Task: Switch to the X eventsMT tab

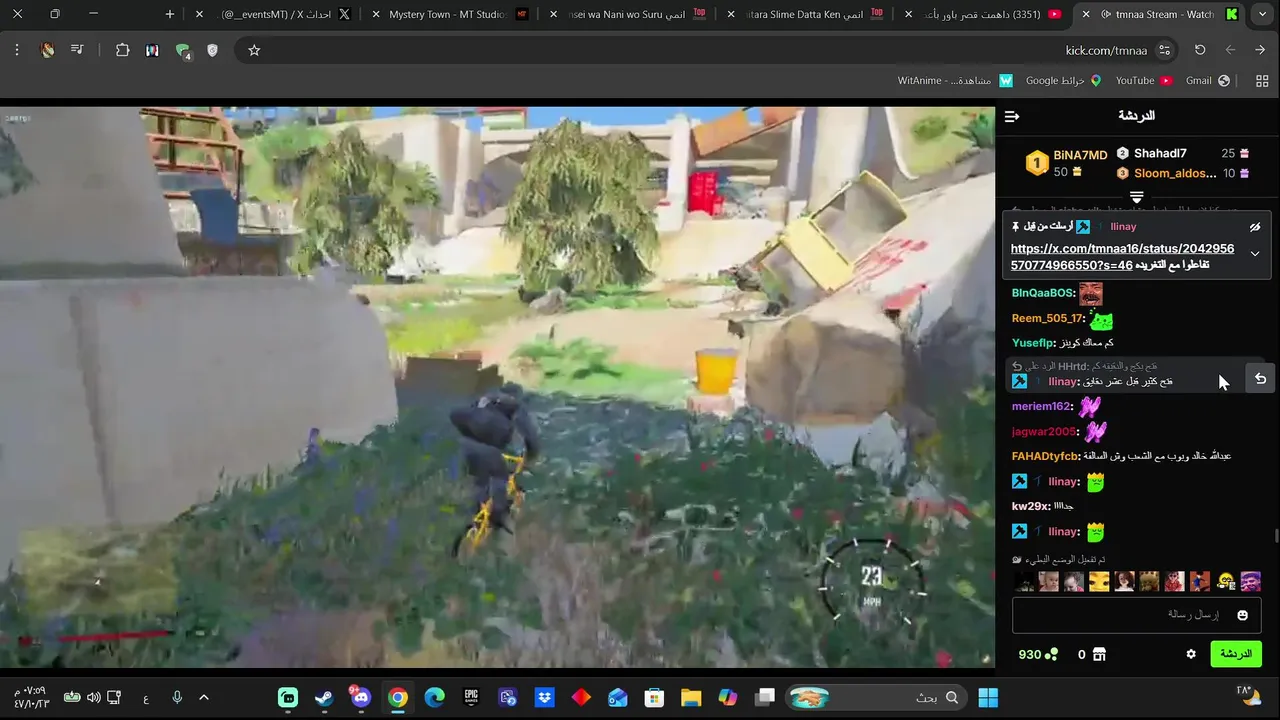Action: [x=275, y=14]
